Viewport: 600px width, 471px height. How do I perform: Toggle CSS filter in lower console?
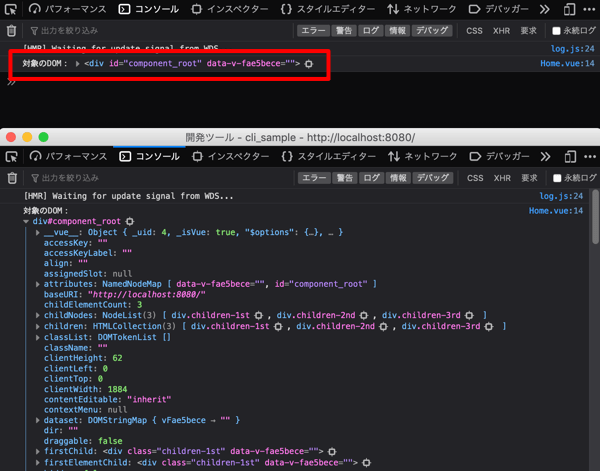tap(475, 178)
